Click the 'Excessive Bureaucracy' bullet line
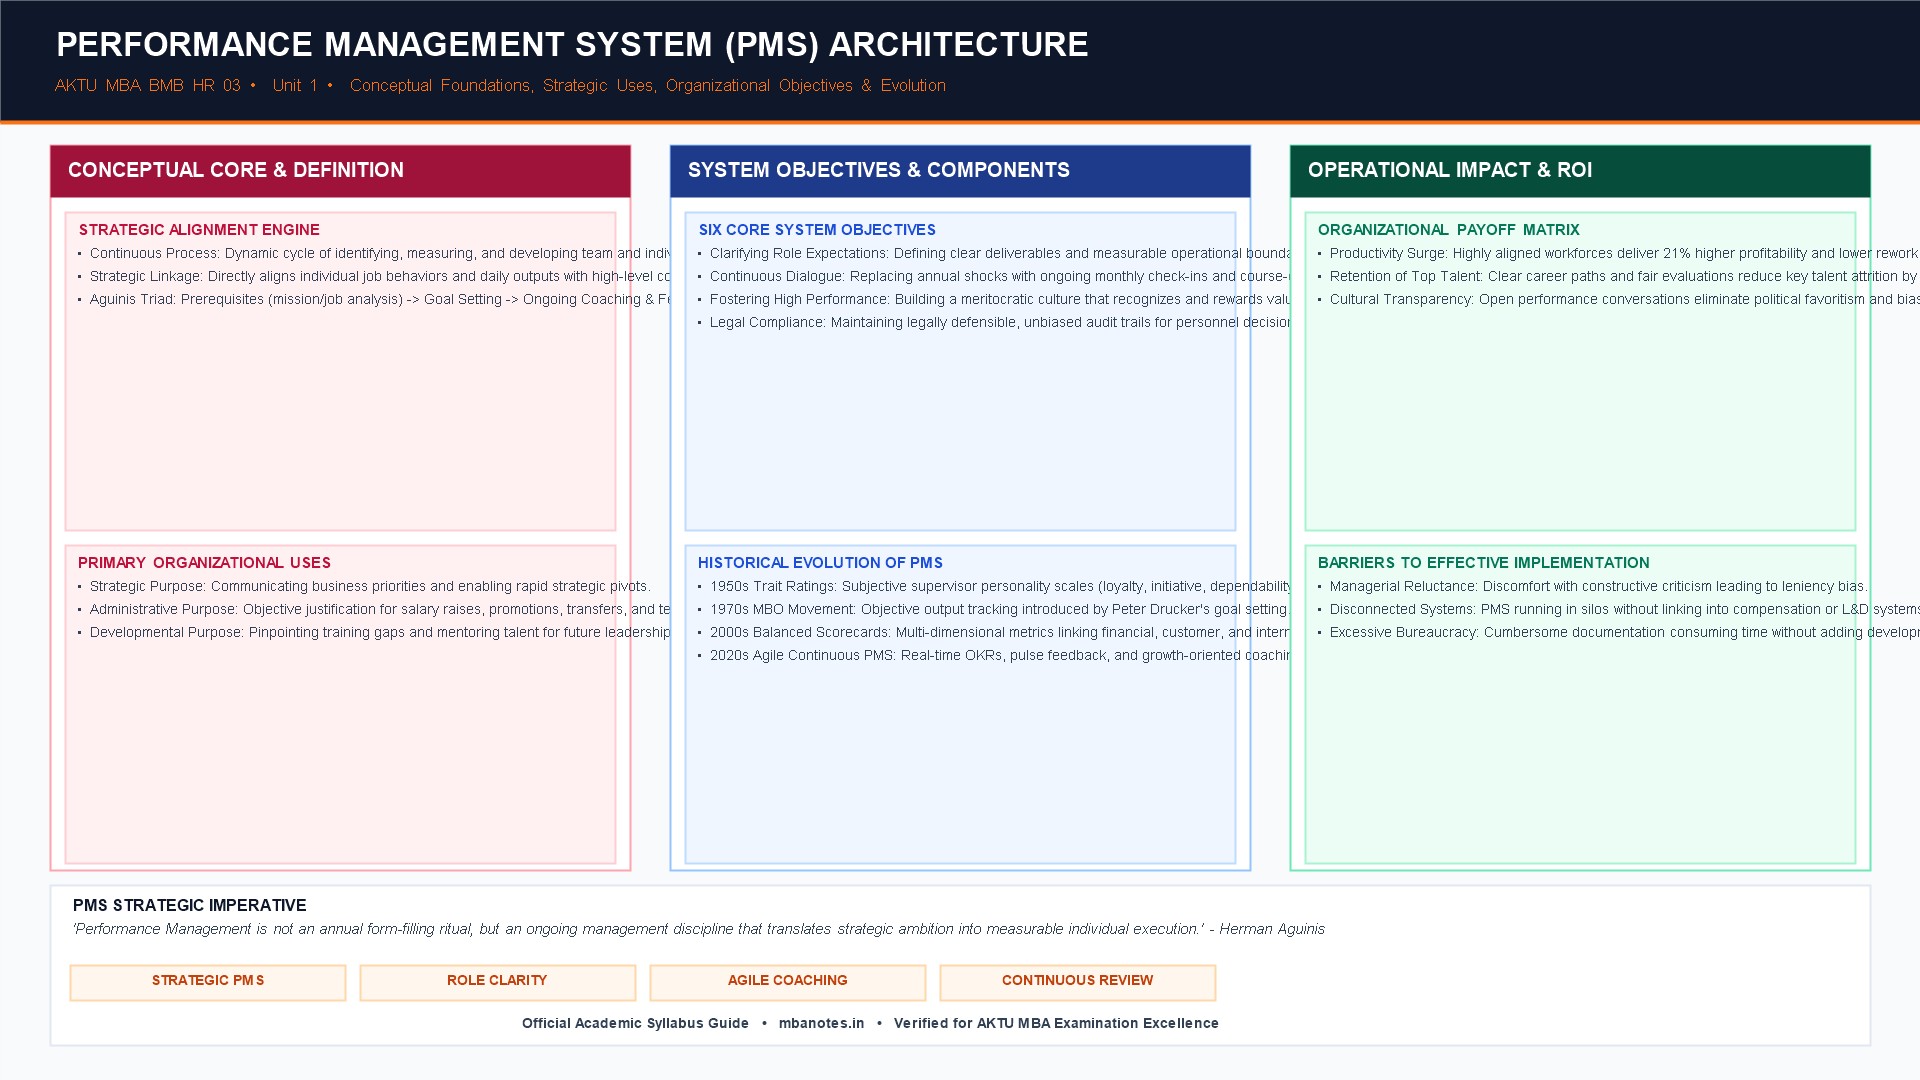 tap(1618, 633)
